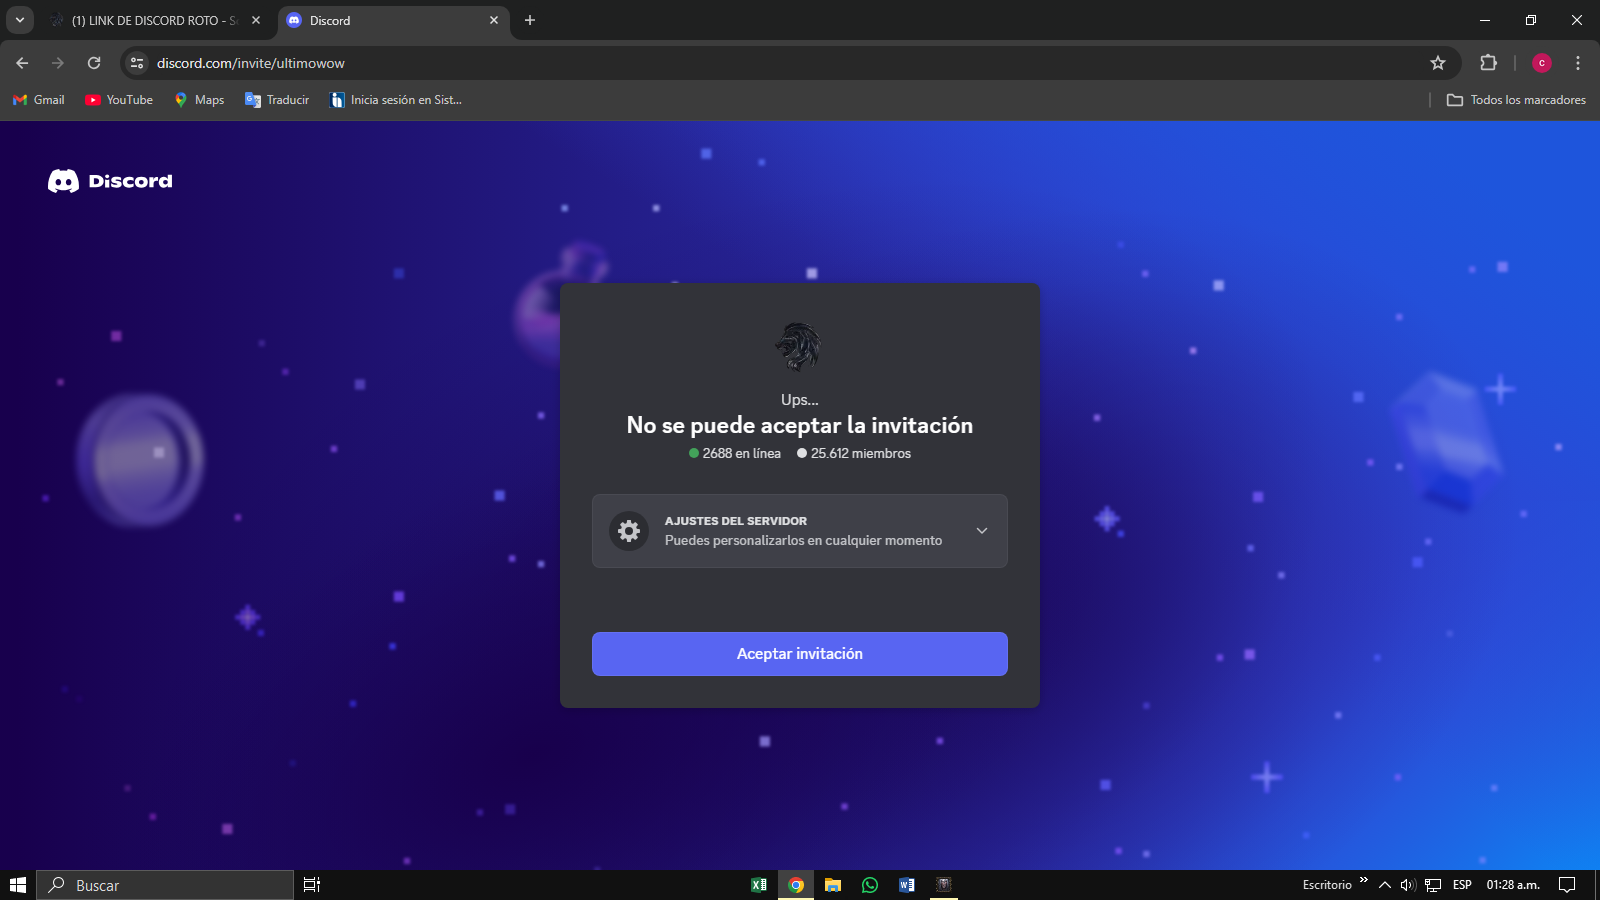Open the Chrome profile avatar

point(1542,63)
